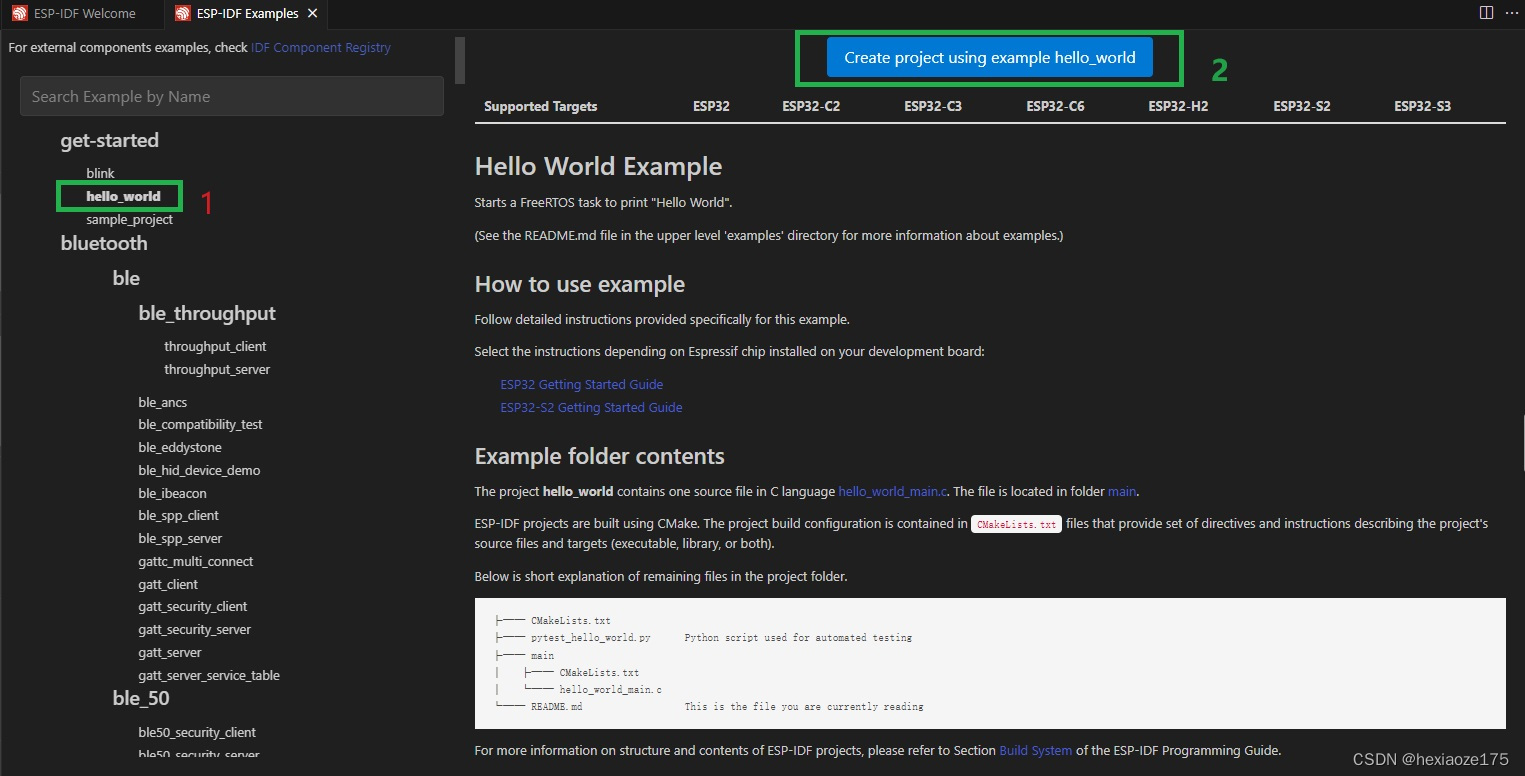The width and height of the screenshot is (1525, 776).
Task: Click the ESP32-C6 target label
Action: coord(1055,106)
